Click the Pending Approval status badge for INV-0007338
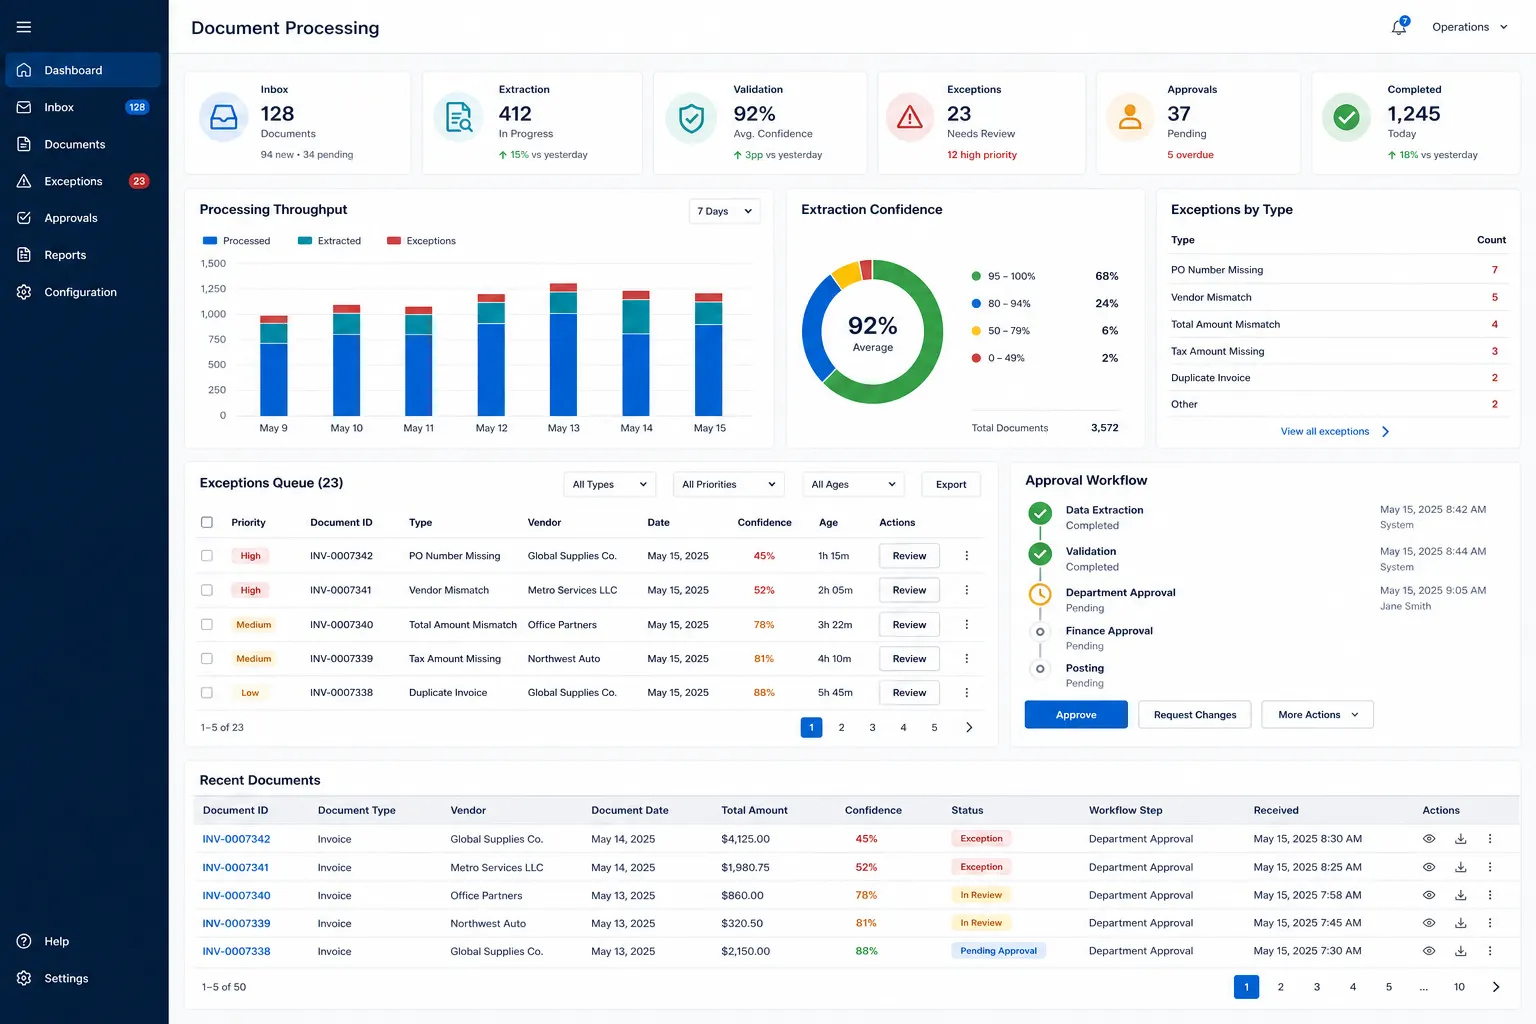1536x1024 pixels. pos(998,951)
